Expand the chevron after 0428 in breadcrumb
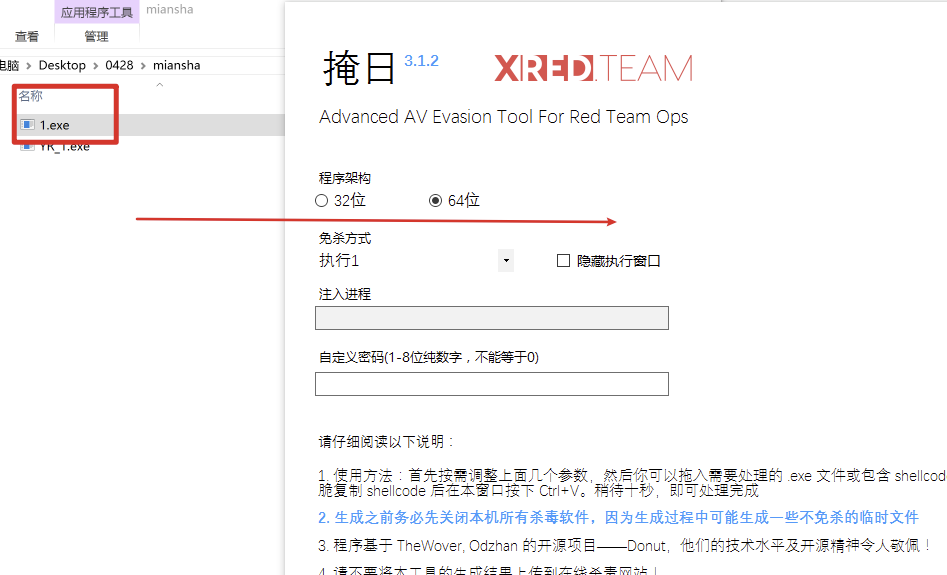 (143, 66)
